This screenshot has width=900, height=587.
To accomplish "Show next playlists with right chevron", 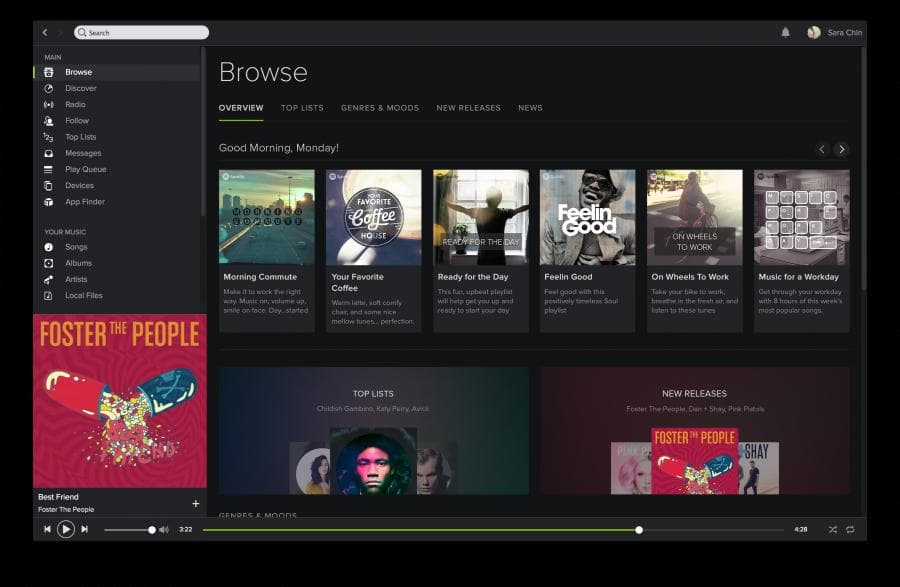I will (841, 149).
